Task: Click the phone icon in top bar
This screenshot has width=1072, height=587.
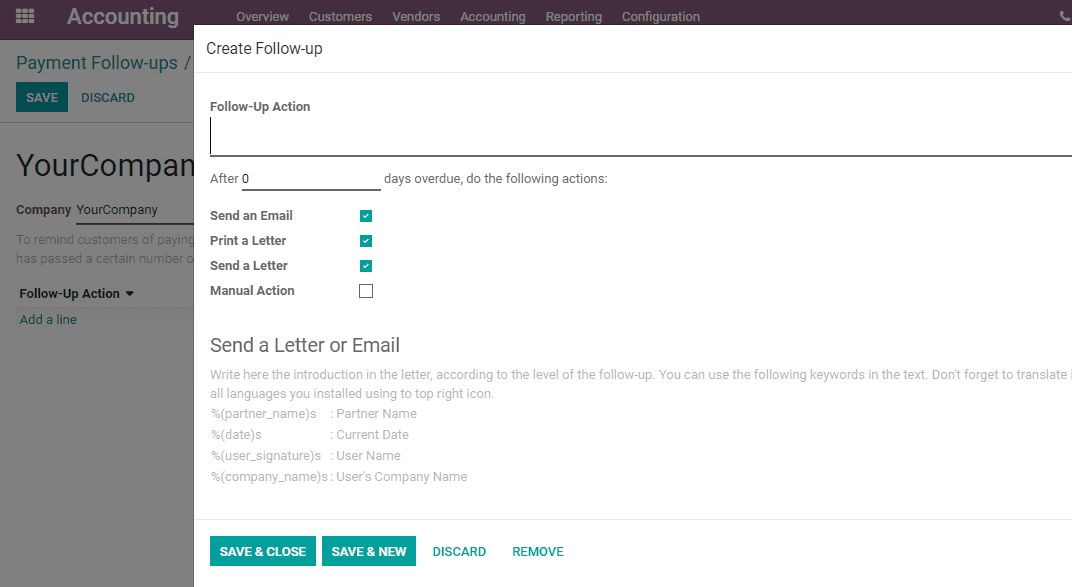Action: [x=1065, y=16]
